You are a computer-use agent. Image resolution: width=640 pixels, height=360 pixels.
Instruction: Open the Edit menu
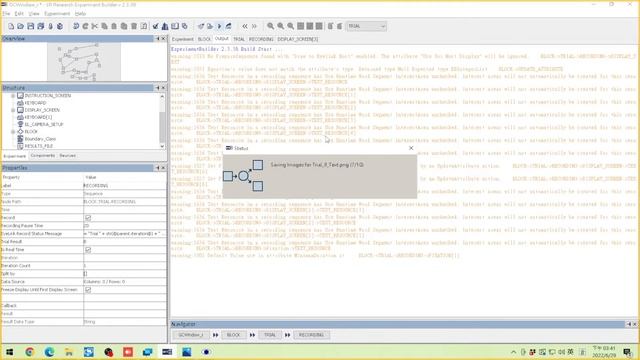click(x=19, y=13)
